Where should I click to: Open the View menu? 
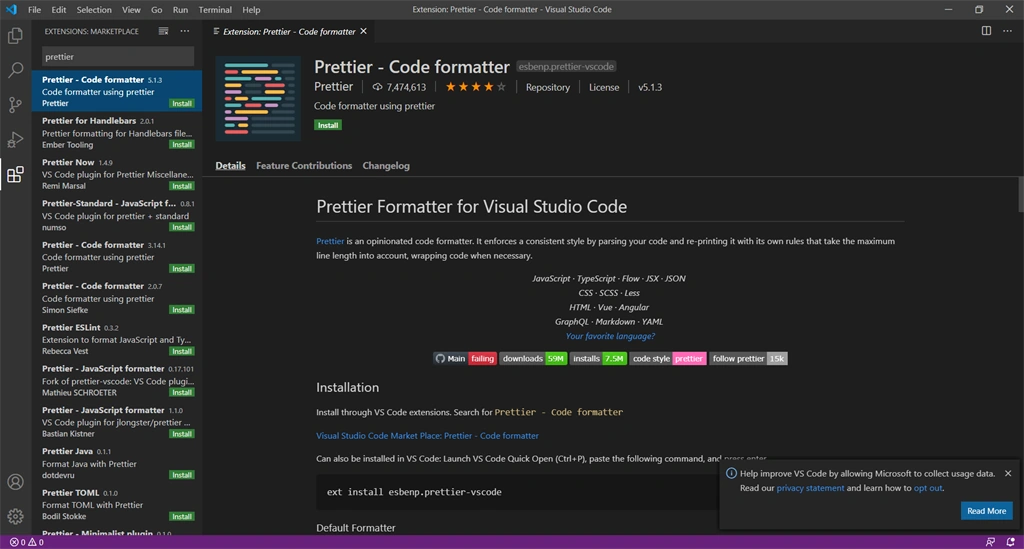(131, 10)
